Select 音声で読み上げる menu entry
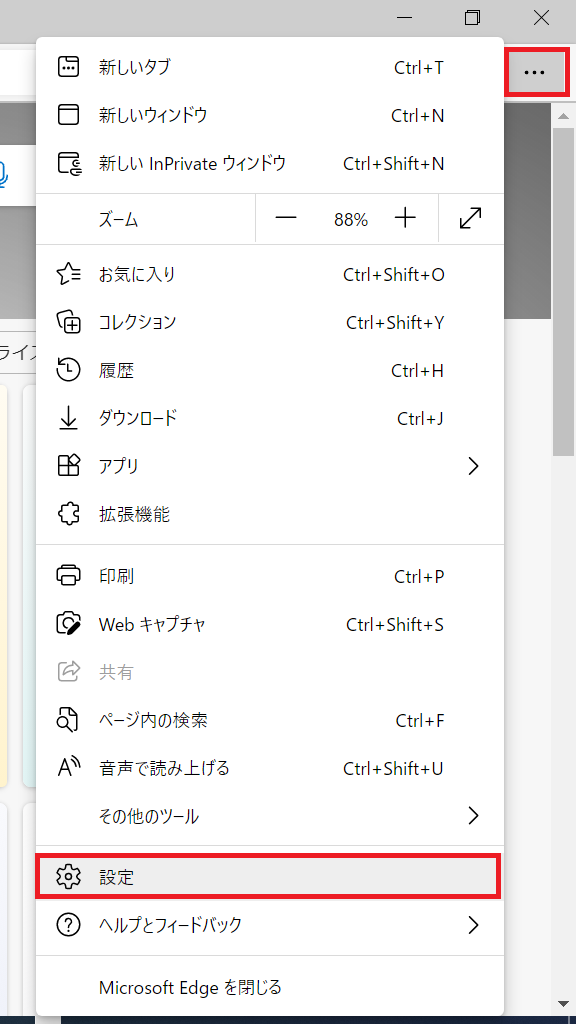The image size is (576, 1024). coord(270,768)
